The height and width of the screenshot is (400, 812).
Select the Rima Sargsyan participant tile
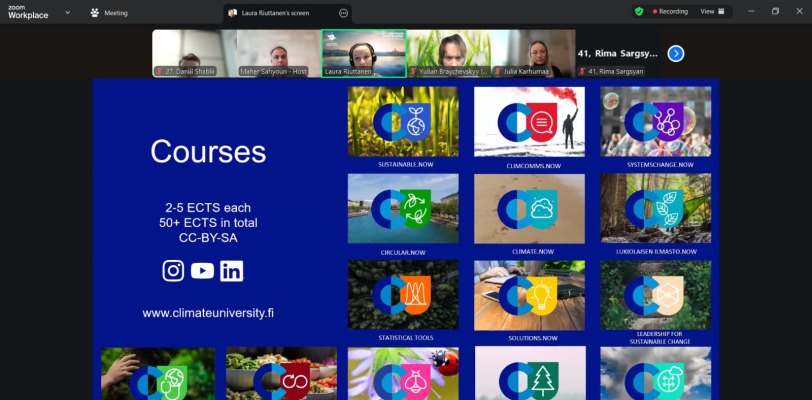(618, 53)
